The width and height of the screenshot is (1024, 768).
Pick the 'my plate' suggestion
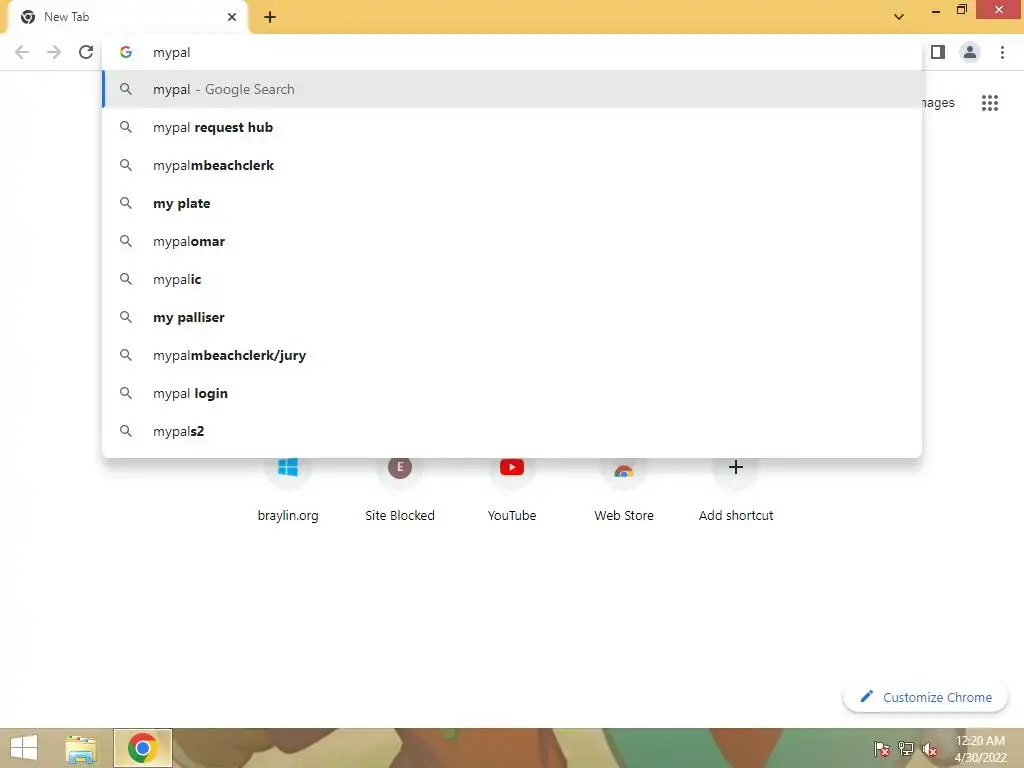coord(512,203)
